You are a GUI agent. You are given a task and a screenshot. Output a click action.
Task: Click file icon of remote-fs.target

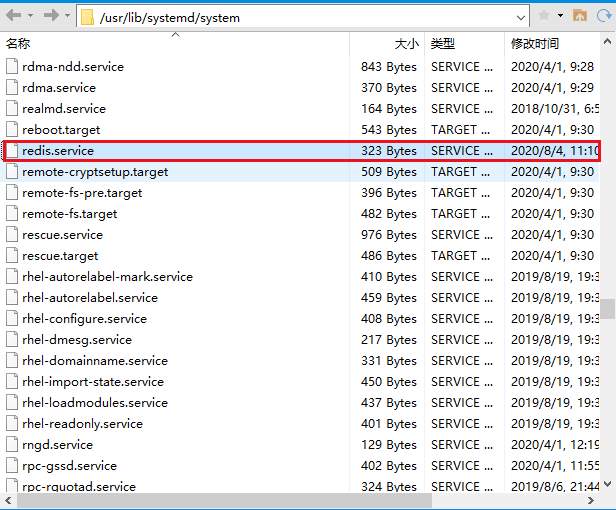pyautogui.click(x=12, y=214)
